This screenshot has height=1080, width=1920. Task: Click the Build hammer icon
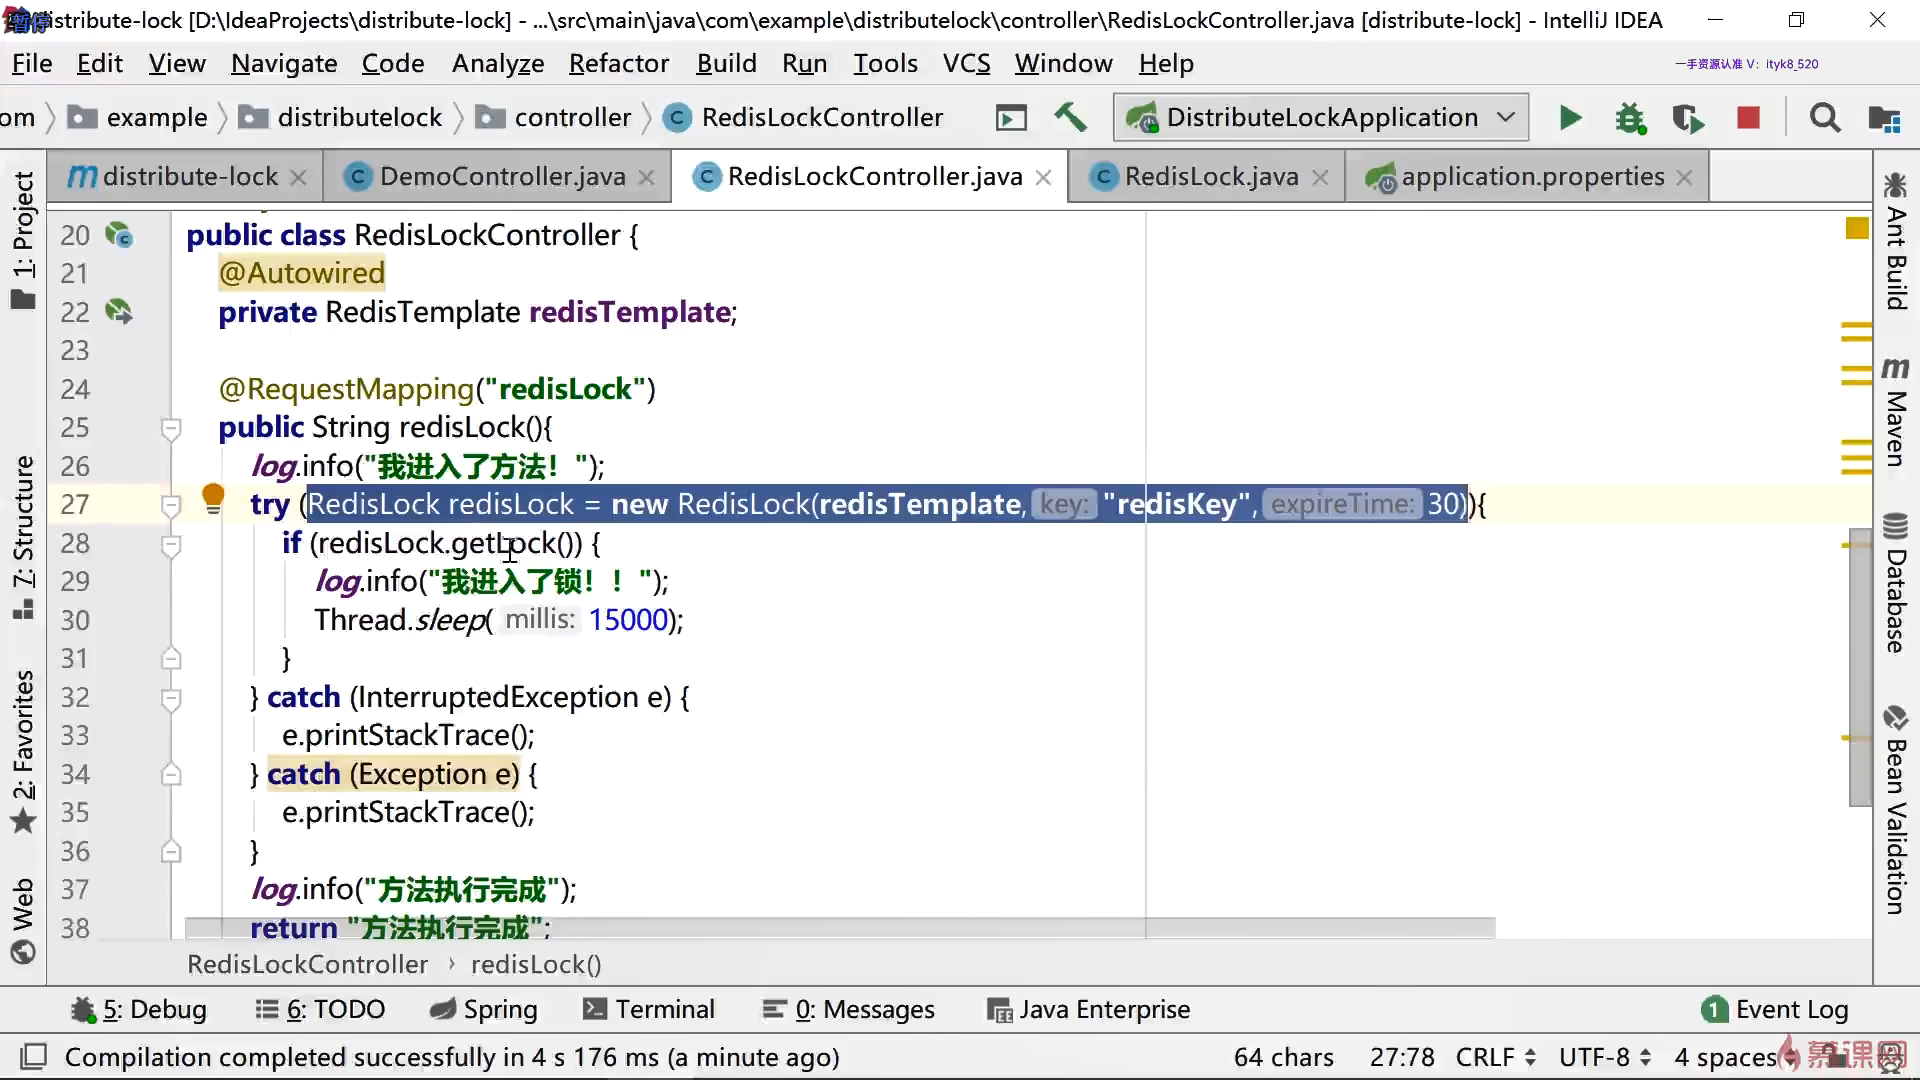pos(1070,117)
